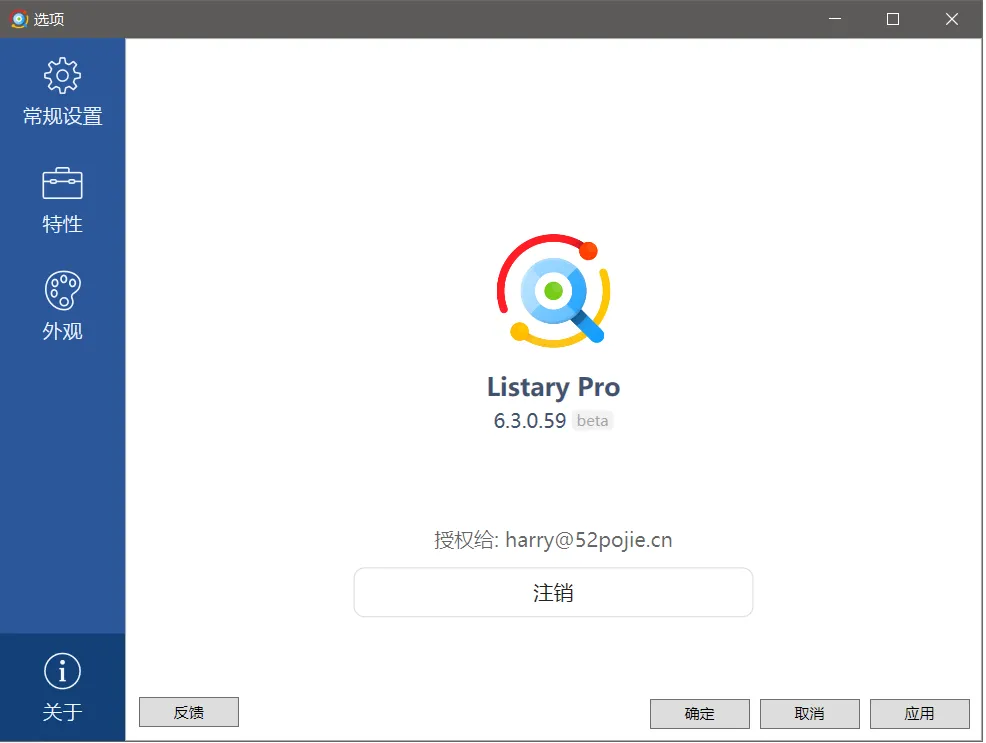Click the 特性 briefcase icon in sidebar

tap(62, 183)
